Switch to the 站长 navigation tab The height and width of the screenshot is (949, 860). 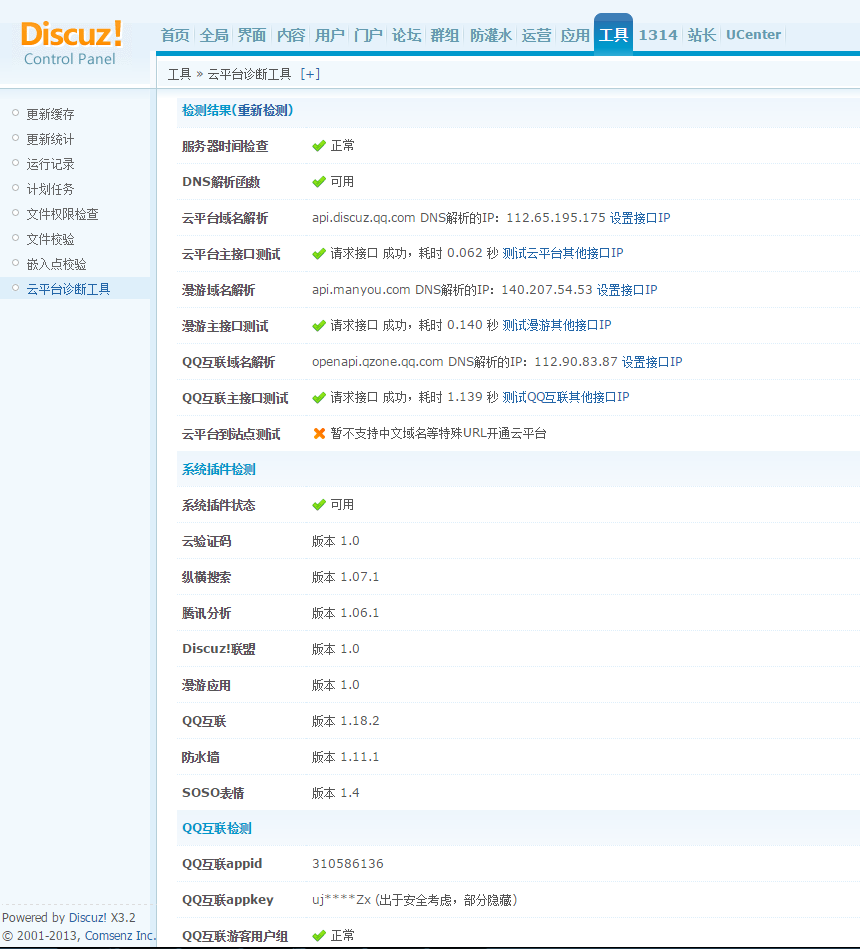(702, 35)
